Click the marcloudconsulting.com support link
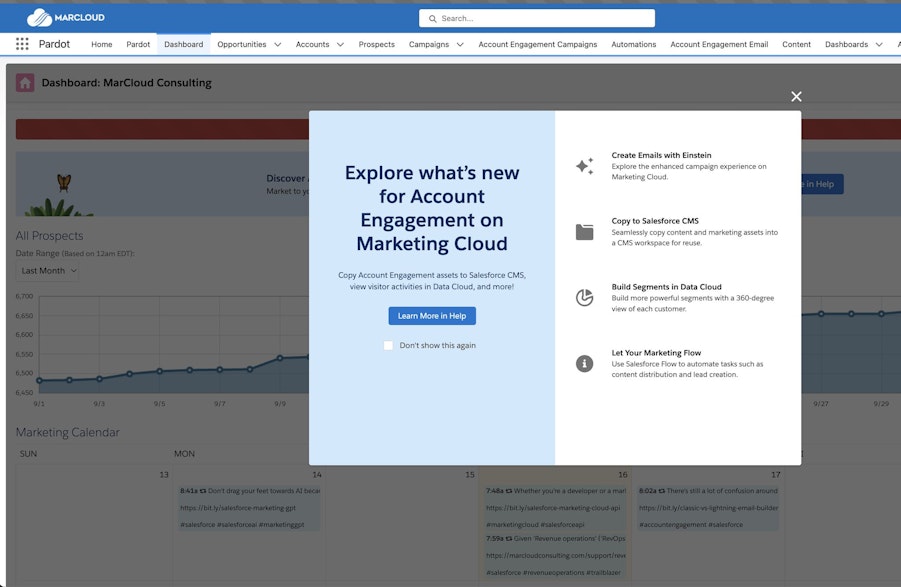 click(555, 555)
